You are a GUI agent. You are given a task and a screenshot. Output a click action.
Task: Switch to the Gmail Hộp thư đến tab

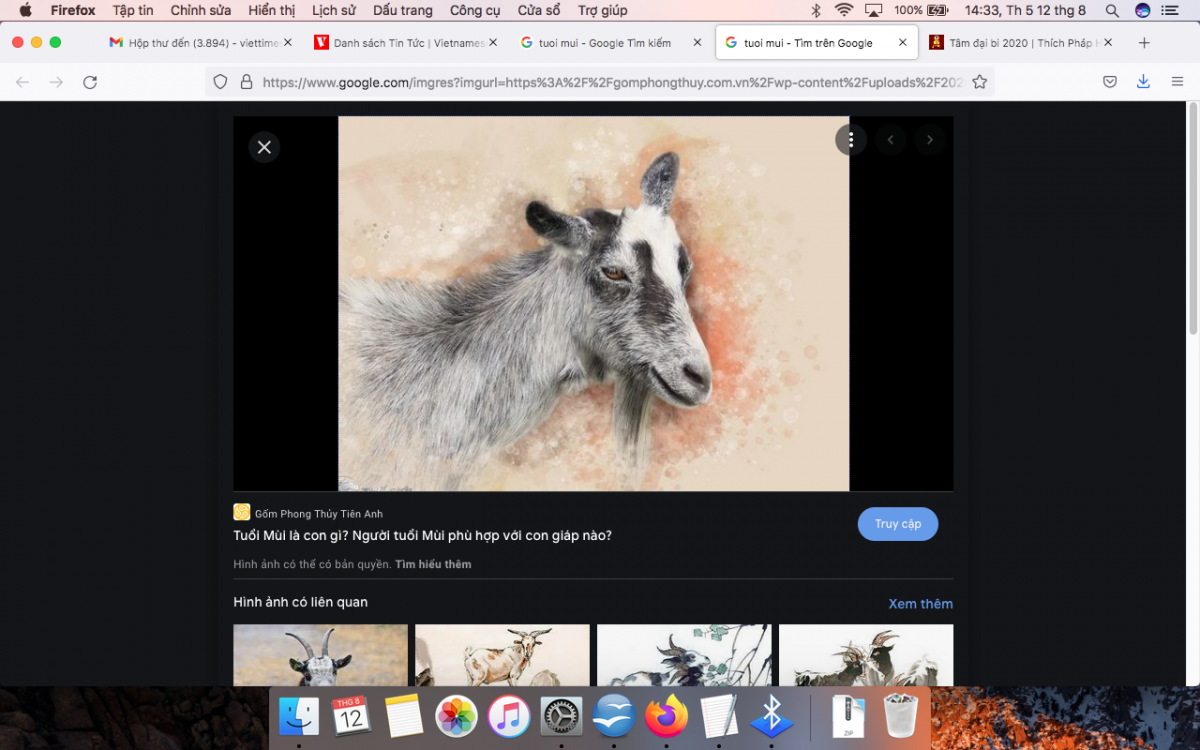[195, 43]
